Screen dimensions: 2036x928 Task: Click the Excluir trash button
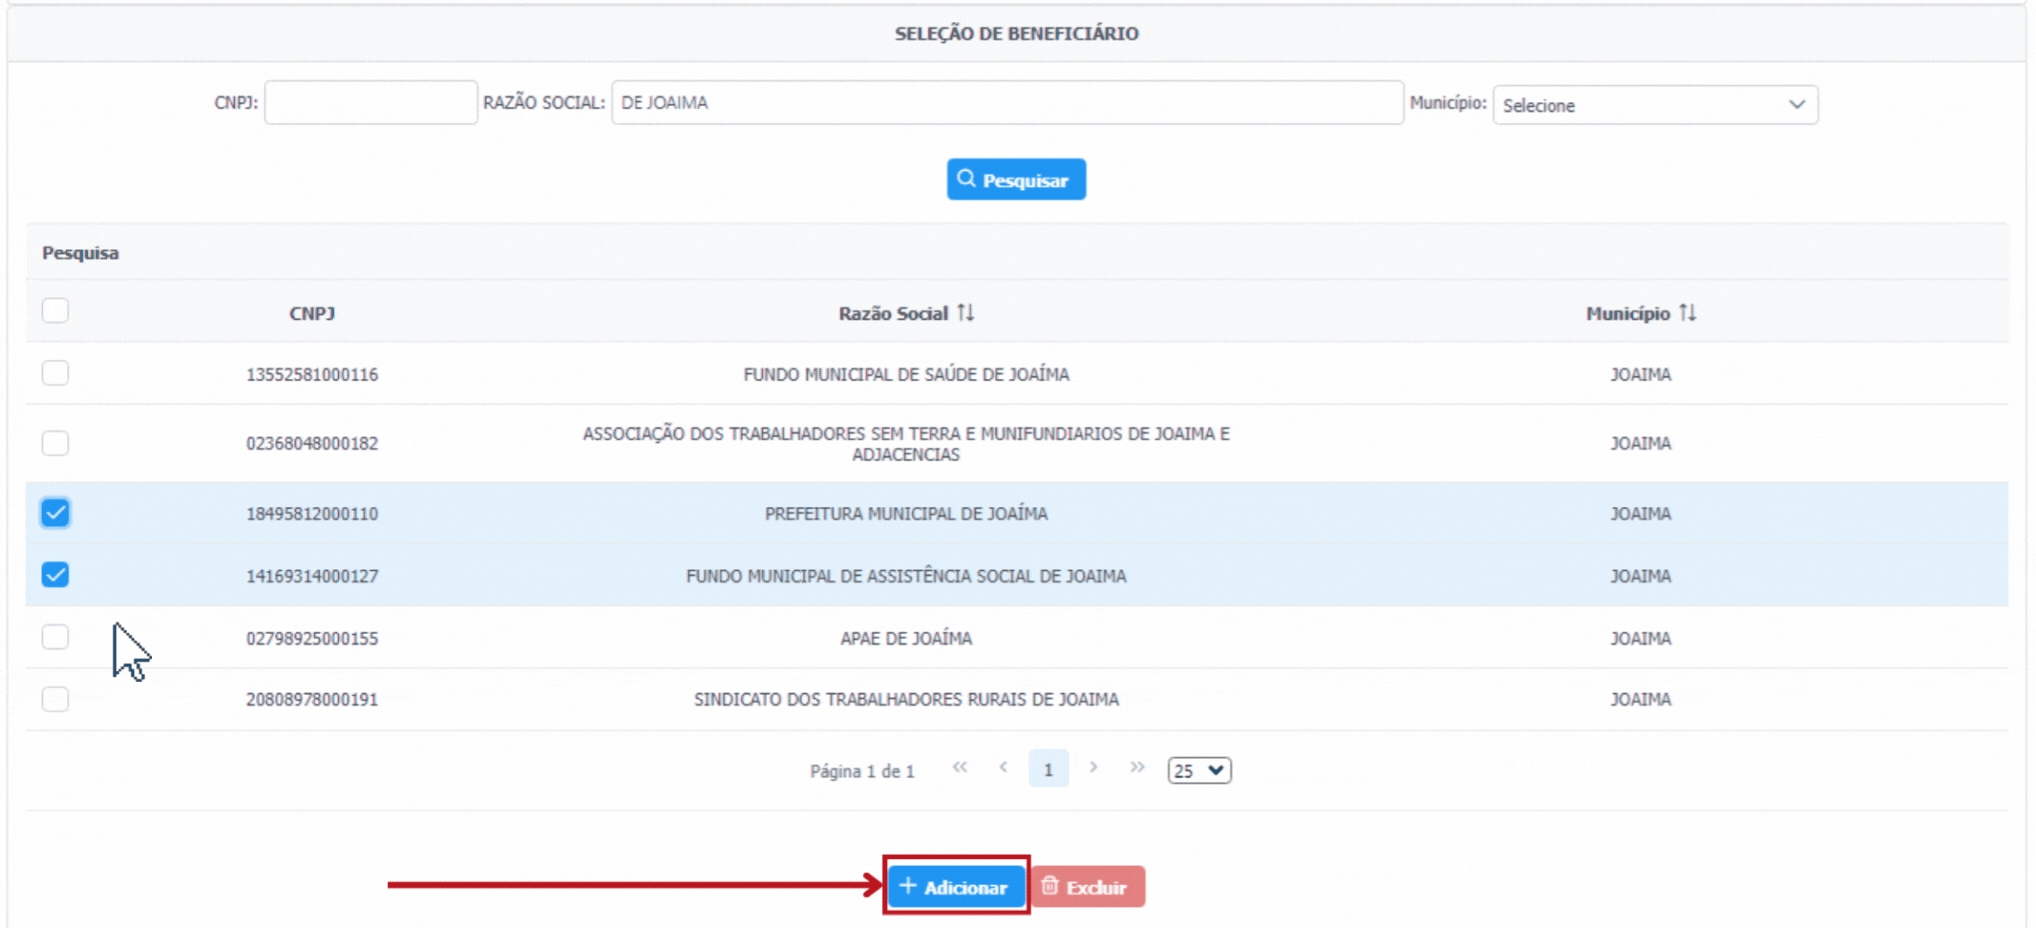click(1087, 887)
